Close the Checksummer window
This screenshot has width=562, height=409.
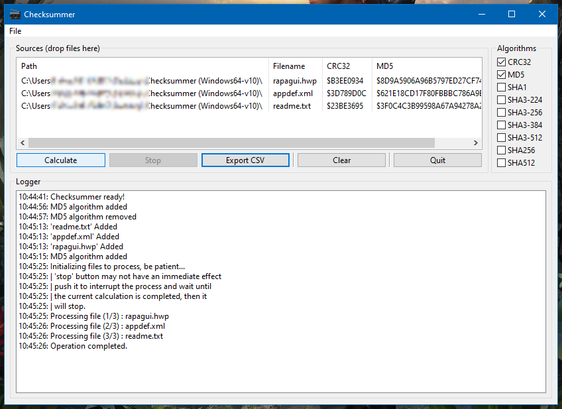542,14
